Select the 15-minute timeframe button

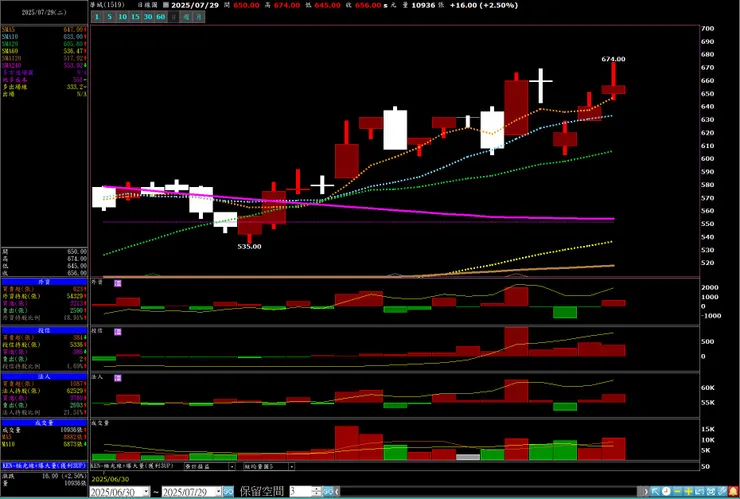tap(135, 17)
